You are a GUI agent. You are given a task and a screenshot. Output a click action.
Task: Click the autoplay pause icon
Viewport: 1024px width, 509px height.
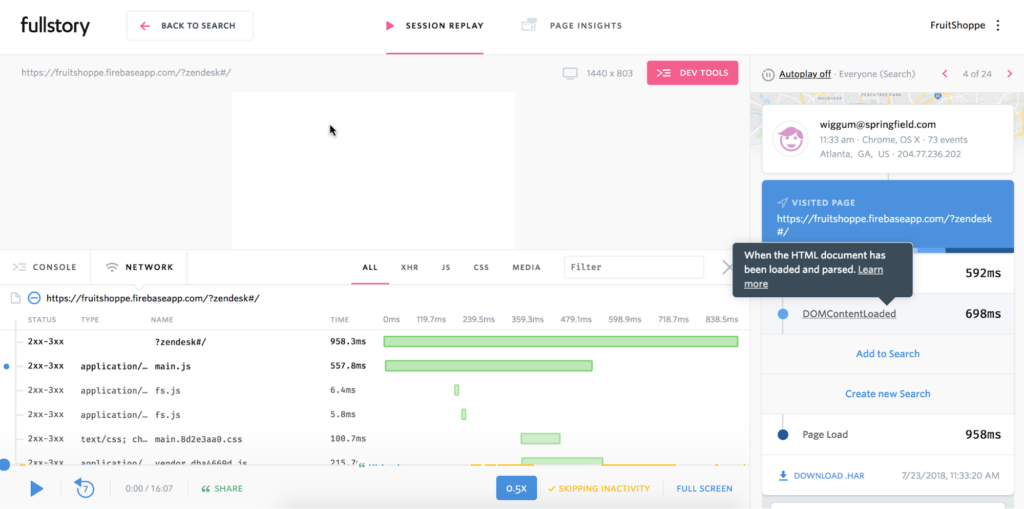point(768,74)
